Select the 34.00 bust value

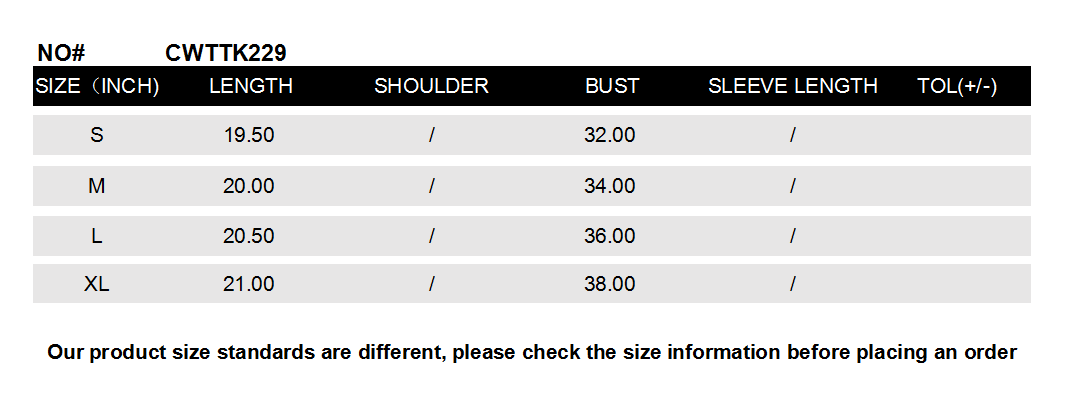610,186
